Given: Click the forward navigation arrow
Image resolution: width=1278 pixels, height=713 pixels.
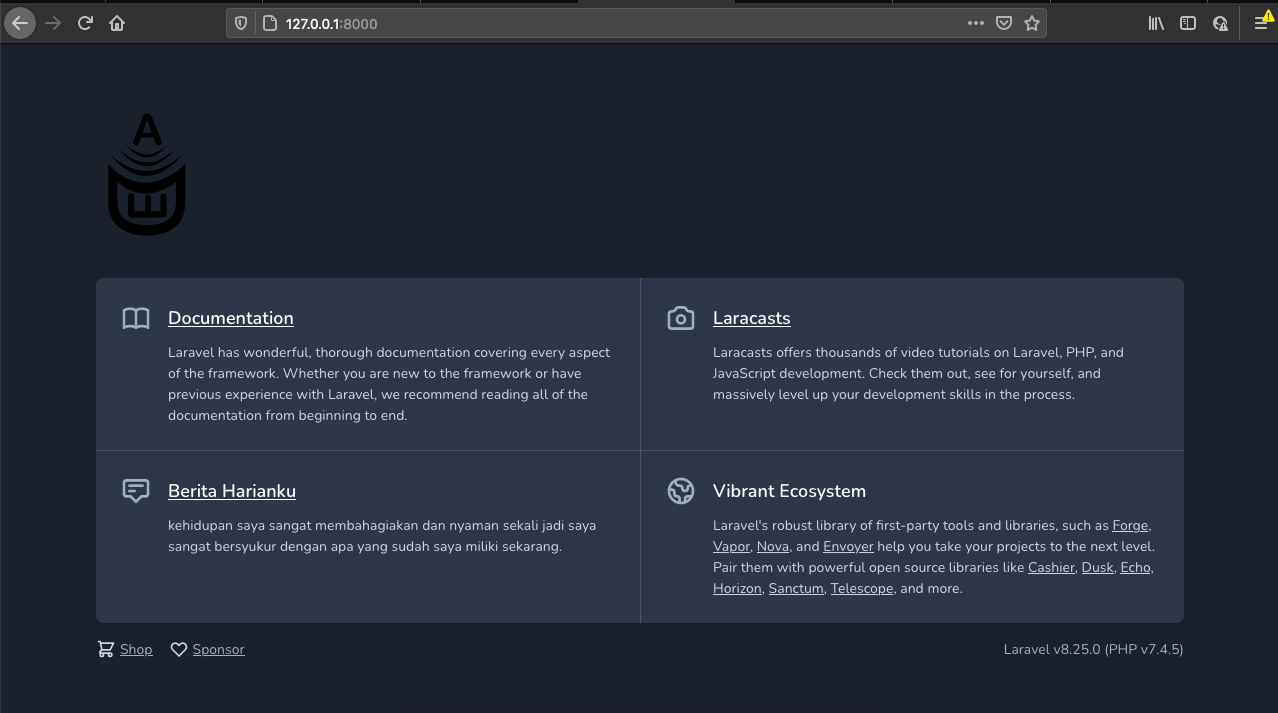Looking at the screenshot, I should (x=53, y=23).
